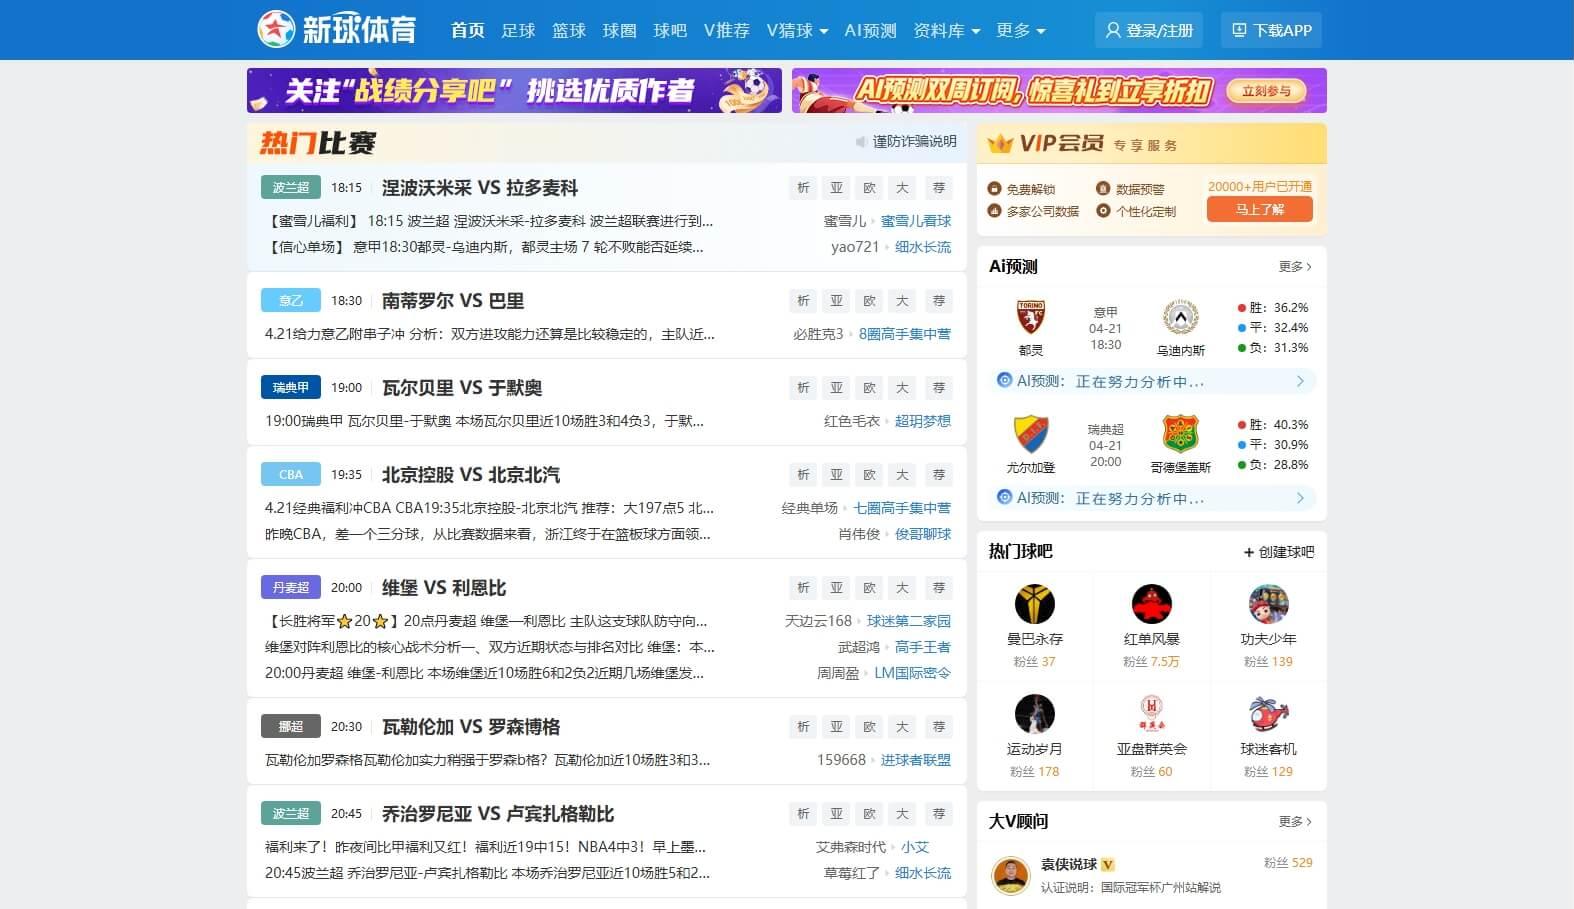This screenshot has width=1574, height=909.
Task: Click the 登录/注册 button
Action: click(x=1149, y=30)
